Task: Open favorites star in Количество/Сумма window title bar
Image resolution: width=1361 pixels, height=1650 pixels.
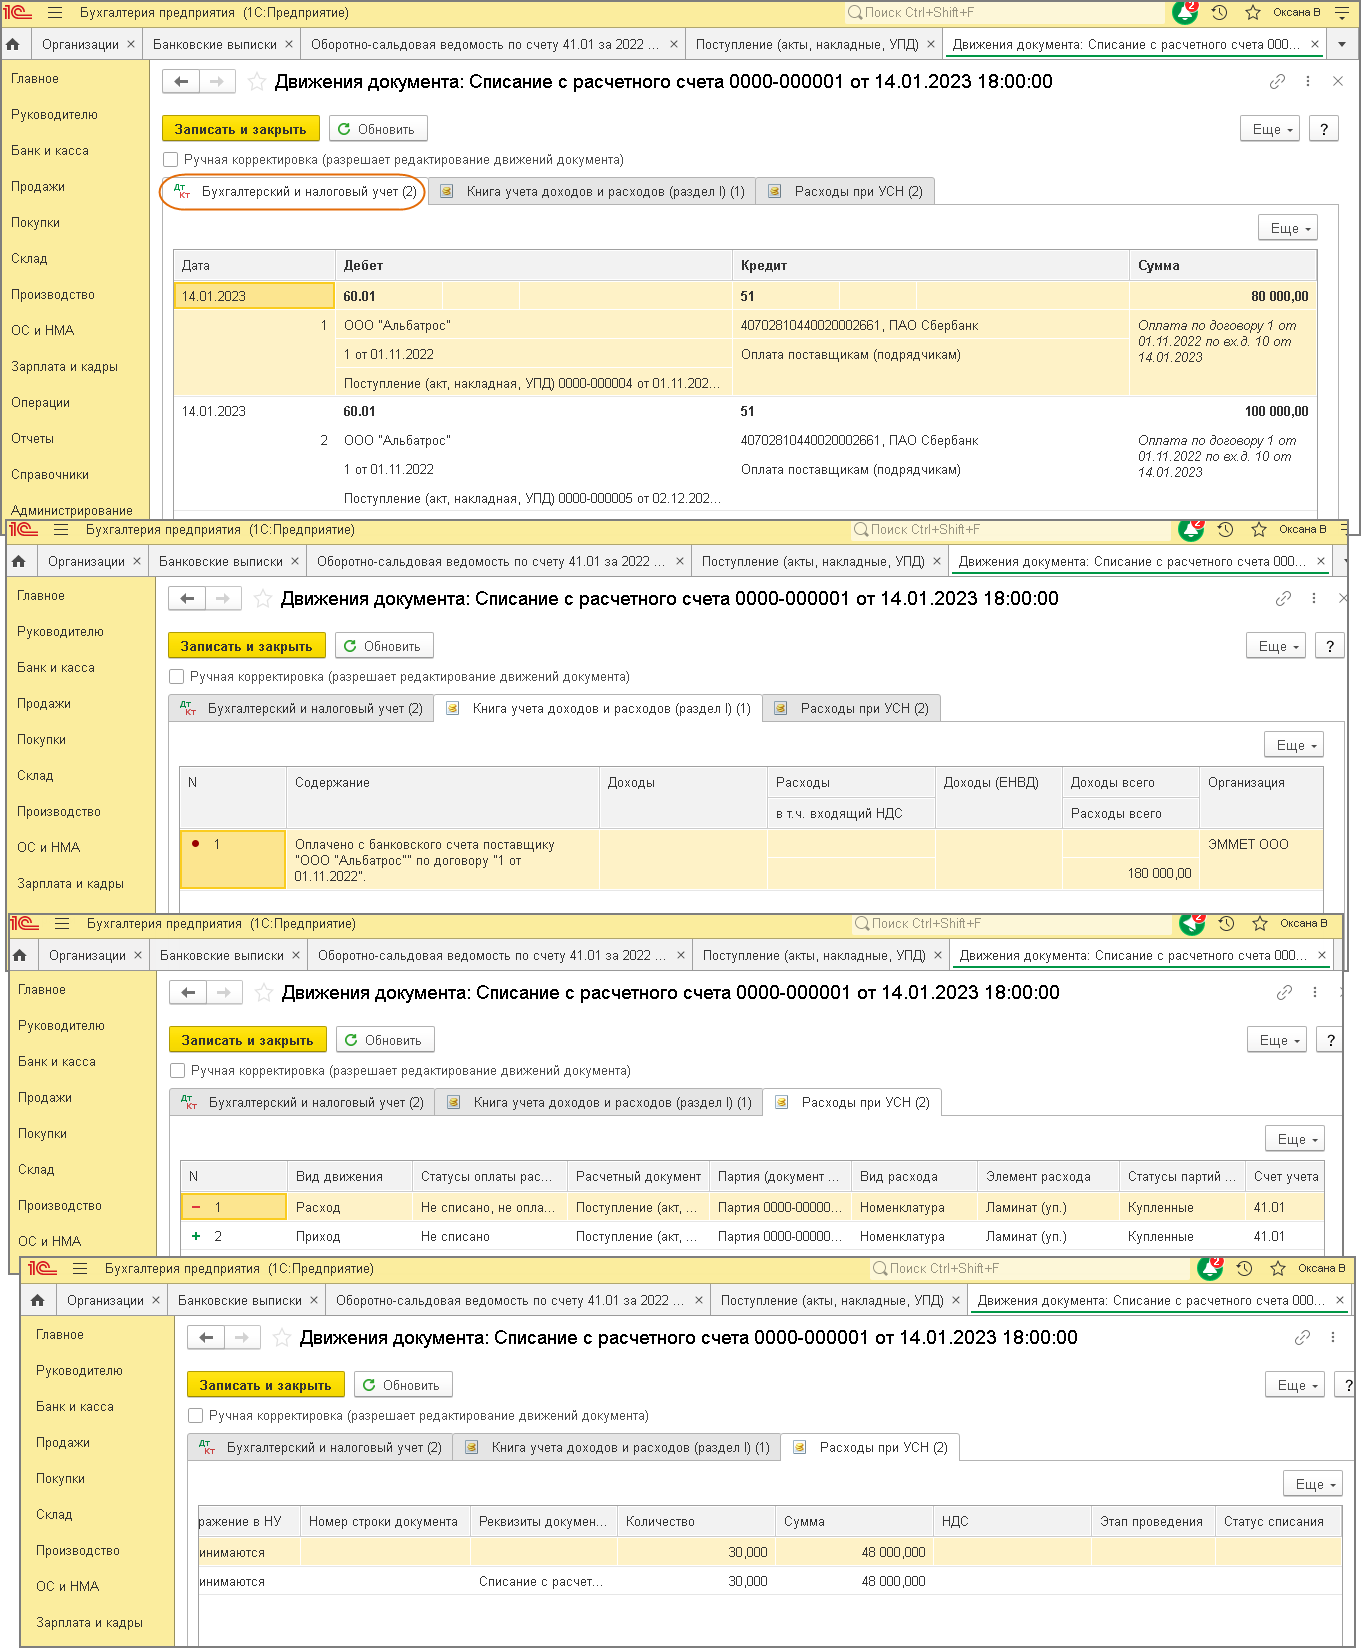Action: pos(1277,1269)
